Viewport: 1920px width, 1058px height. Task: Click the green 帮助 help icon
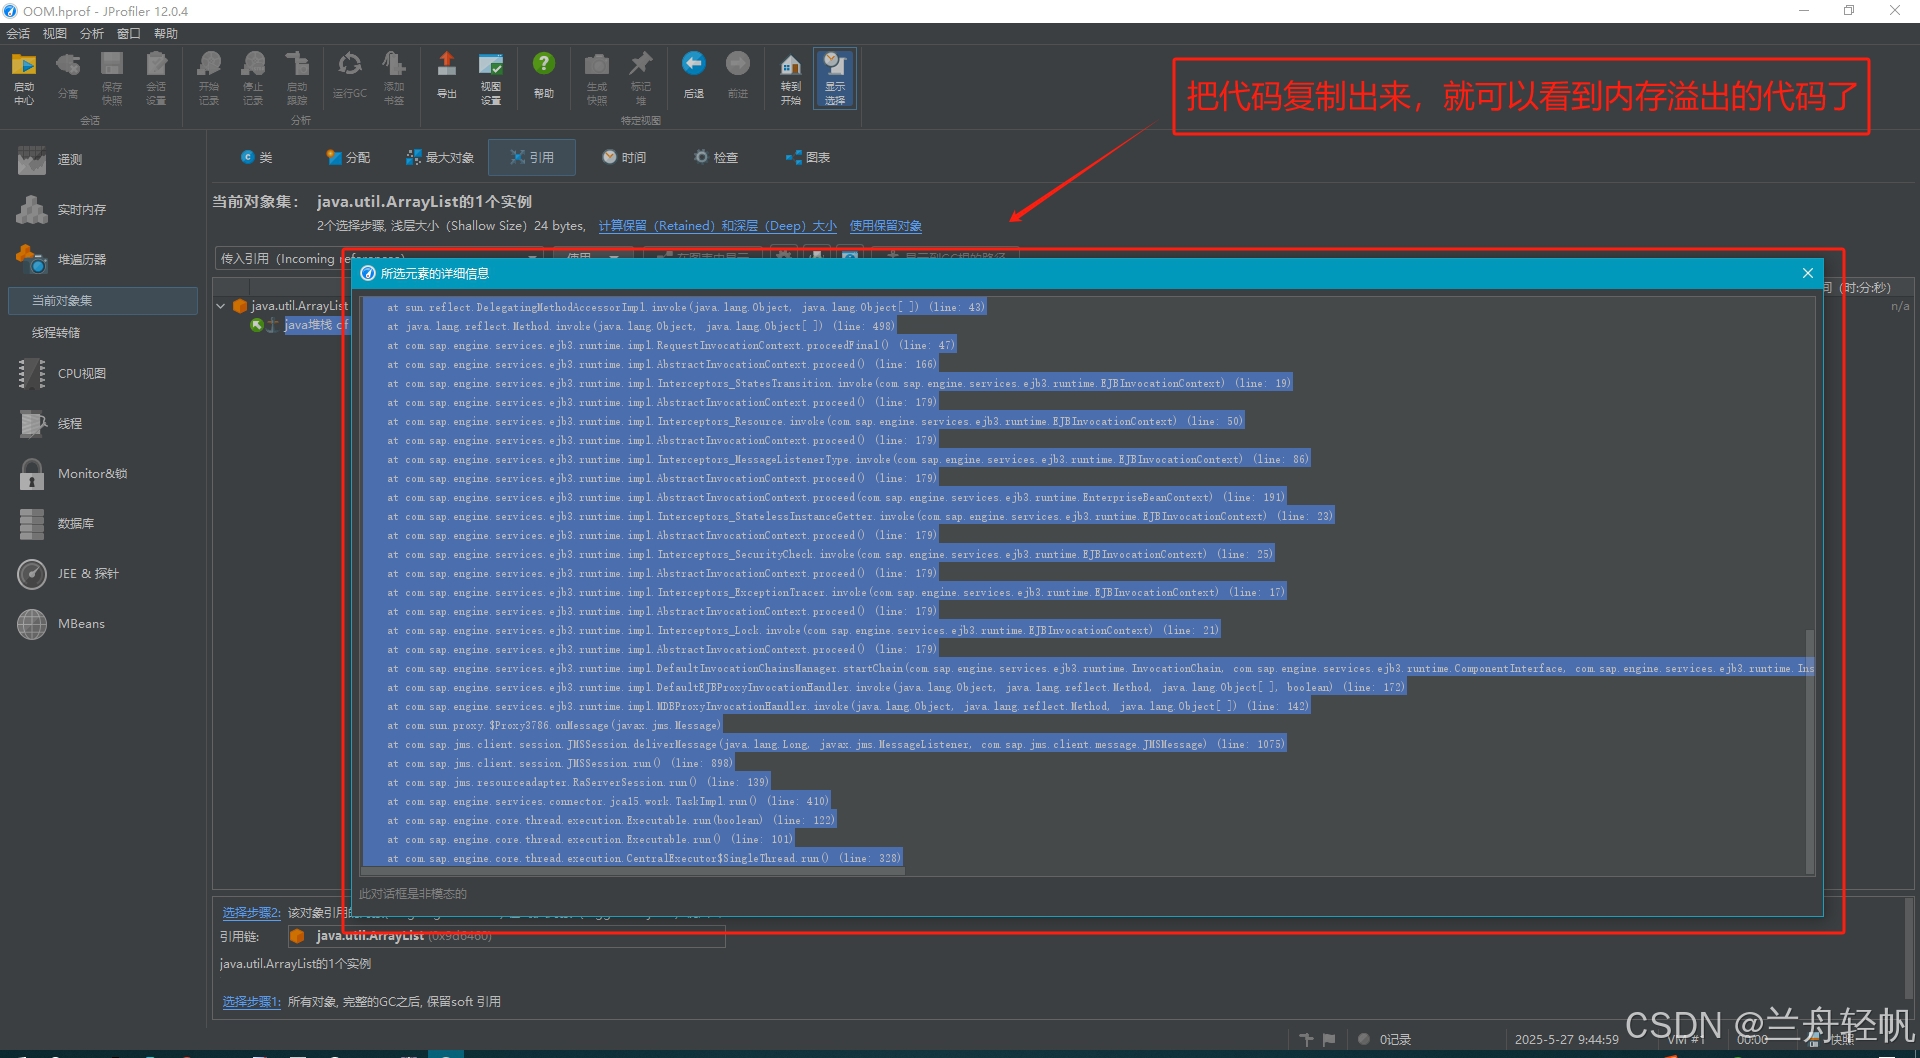[544, 76]
